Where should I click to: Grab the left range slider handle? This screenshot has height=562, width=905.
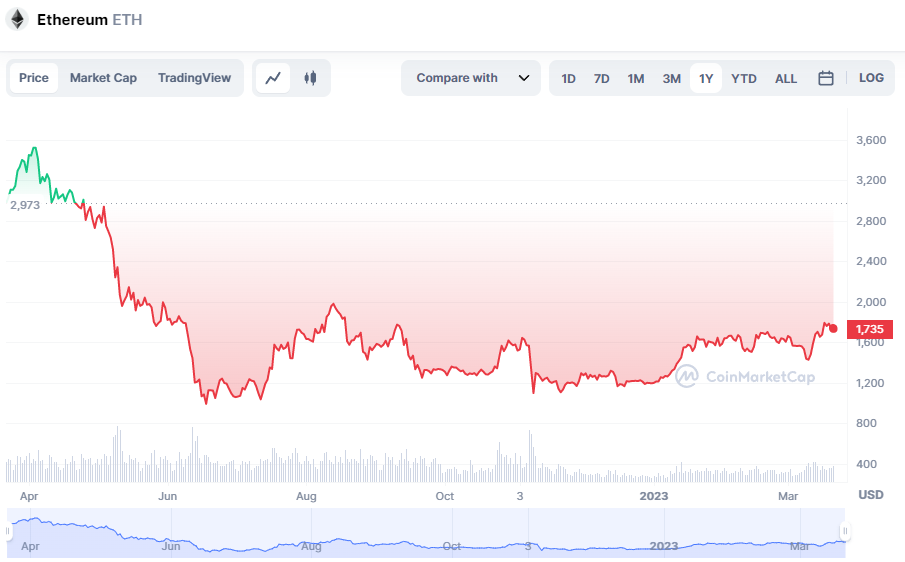(8, 530)
